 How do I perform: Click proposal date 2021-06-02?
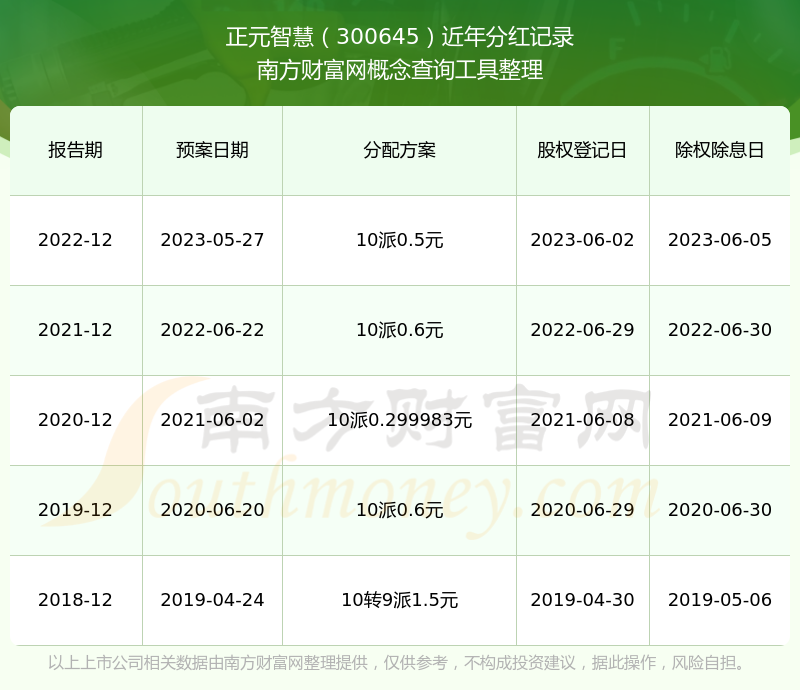point(212,420)
